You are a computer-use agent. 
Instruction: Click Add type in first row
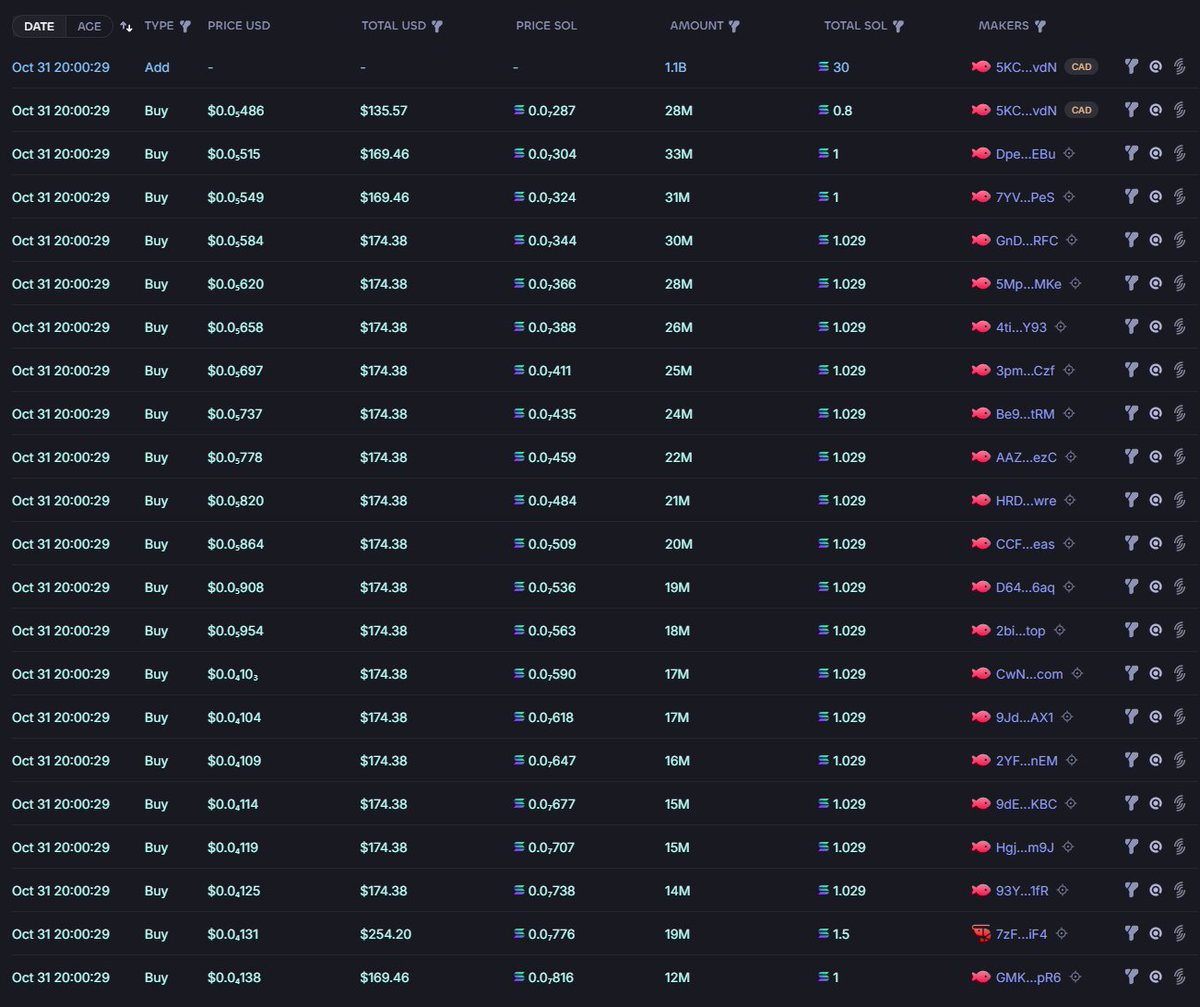(157, 67)
